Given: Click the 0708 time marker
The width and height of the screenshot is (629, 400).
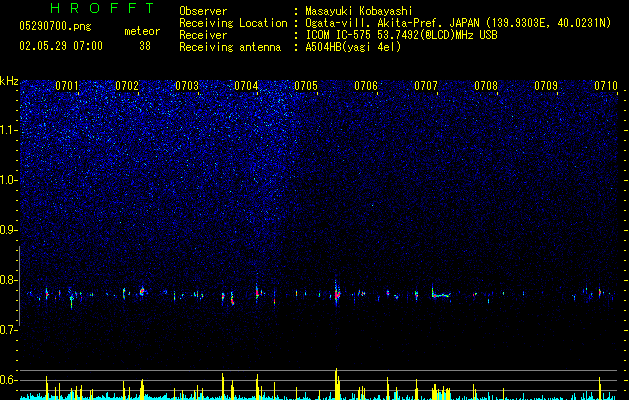Looking at the screenshot, I should coord(486,86).
